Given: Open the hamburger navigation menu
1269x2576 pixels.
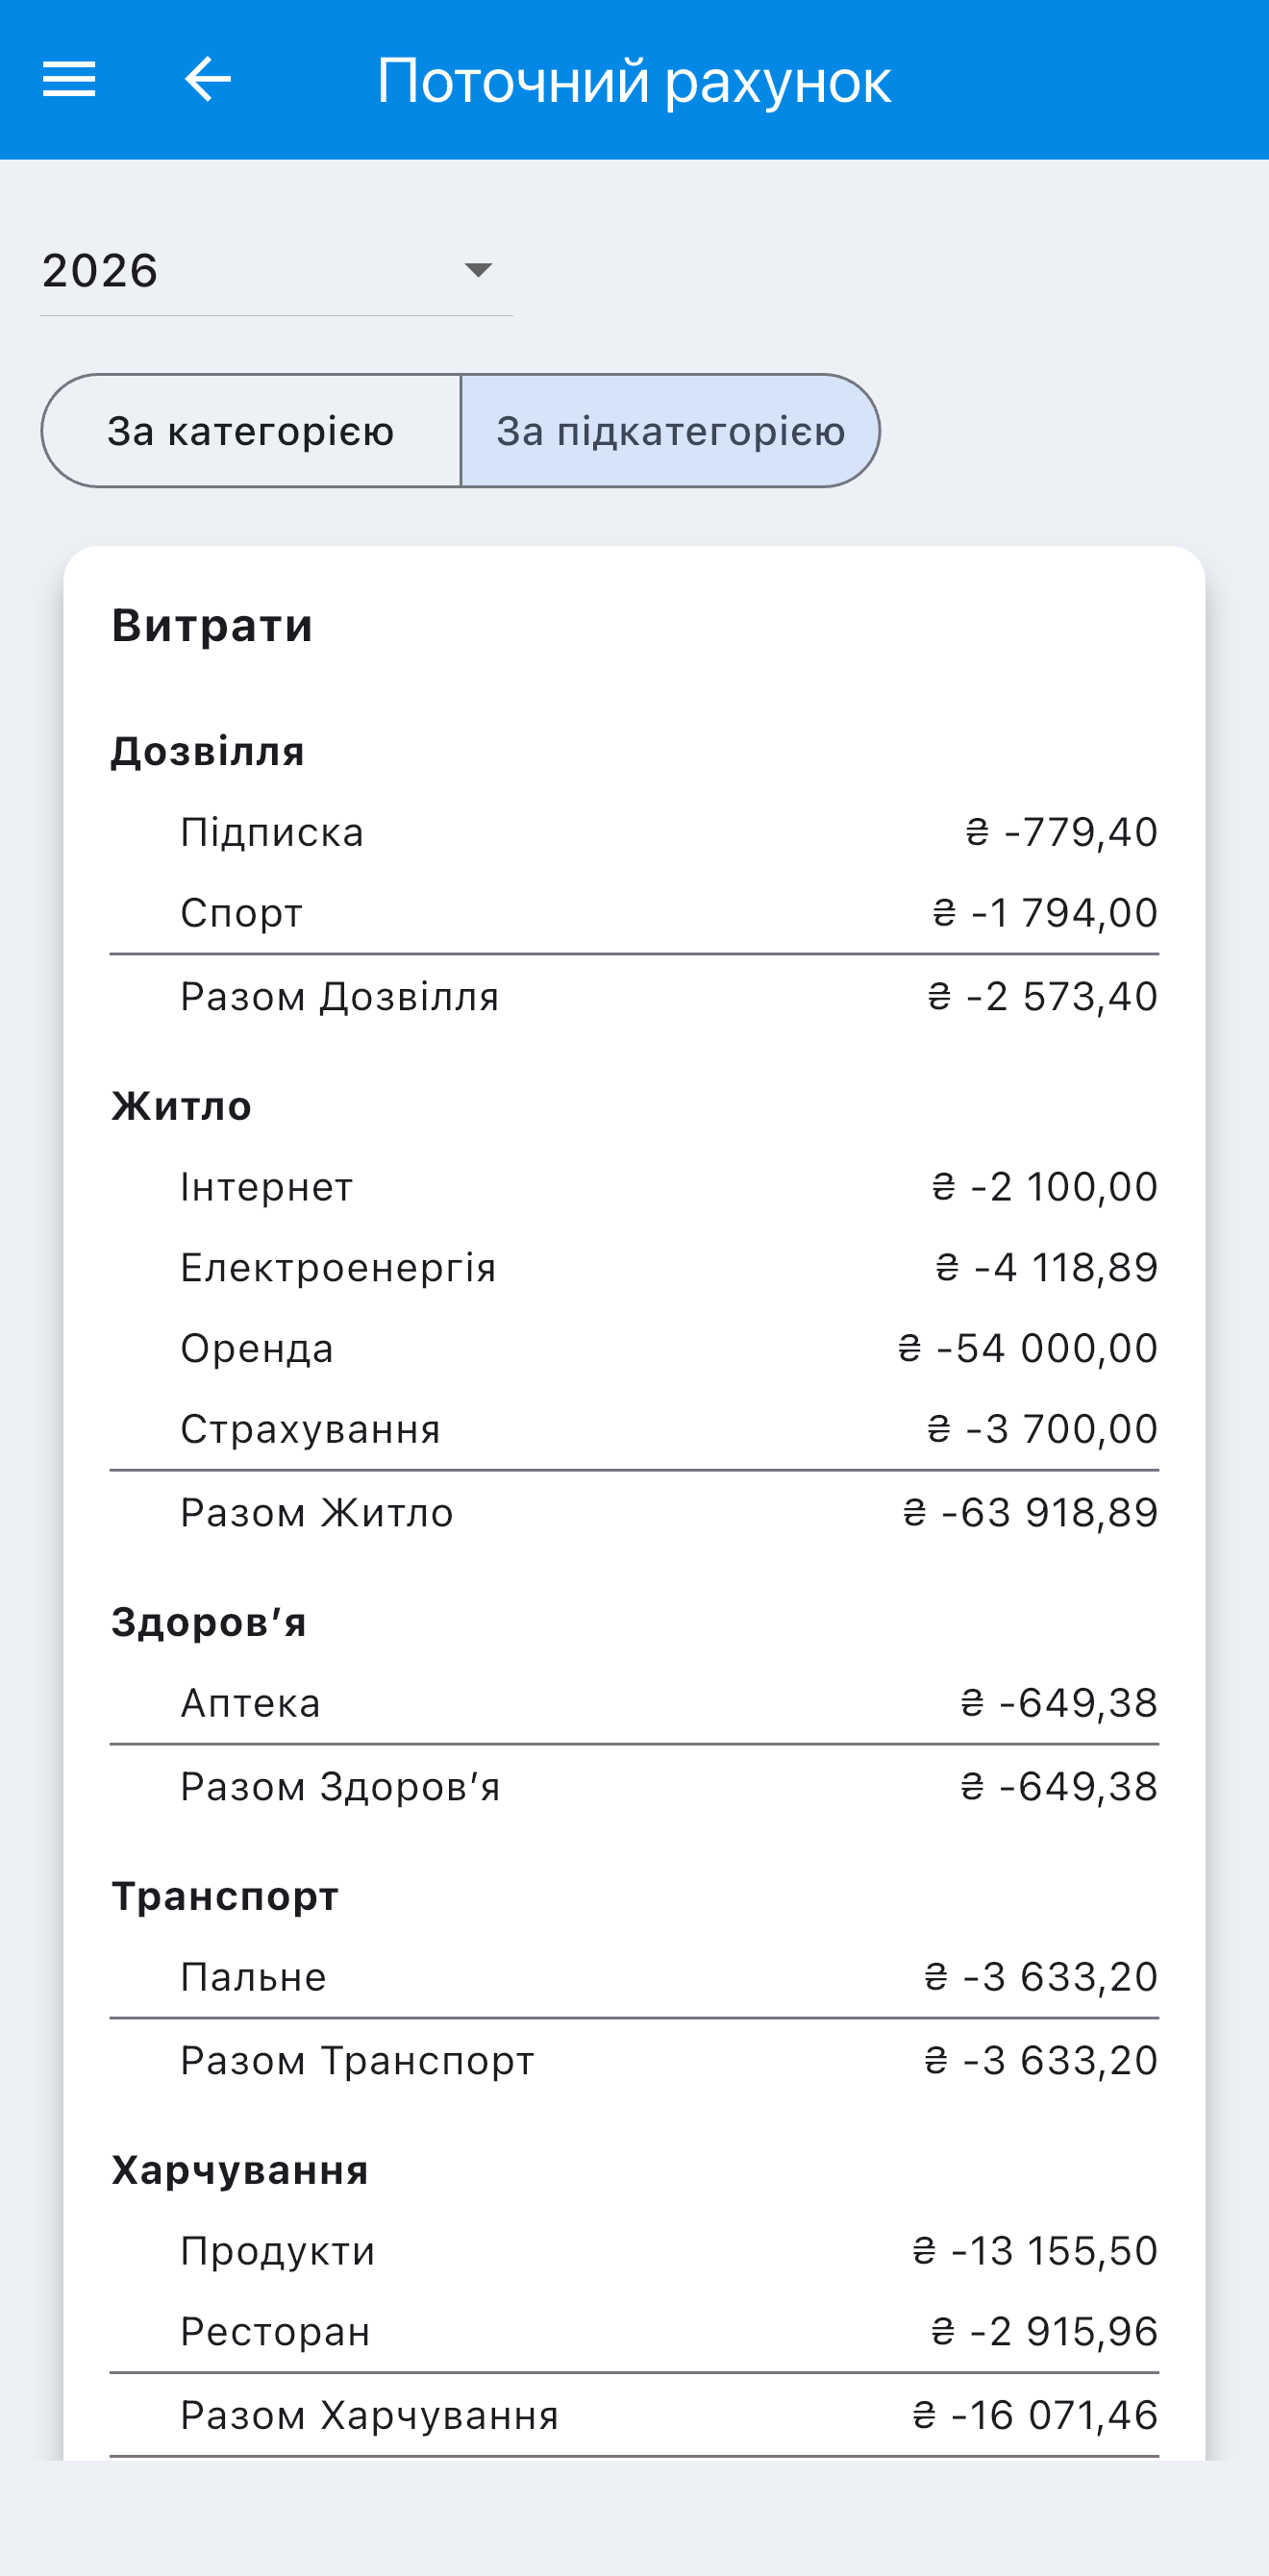Looking at the screenshot, I should click(69, 79).
